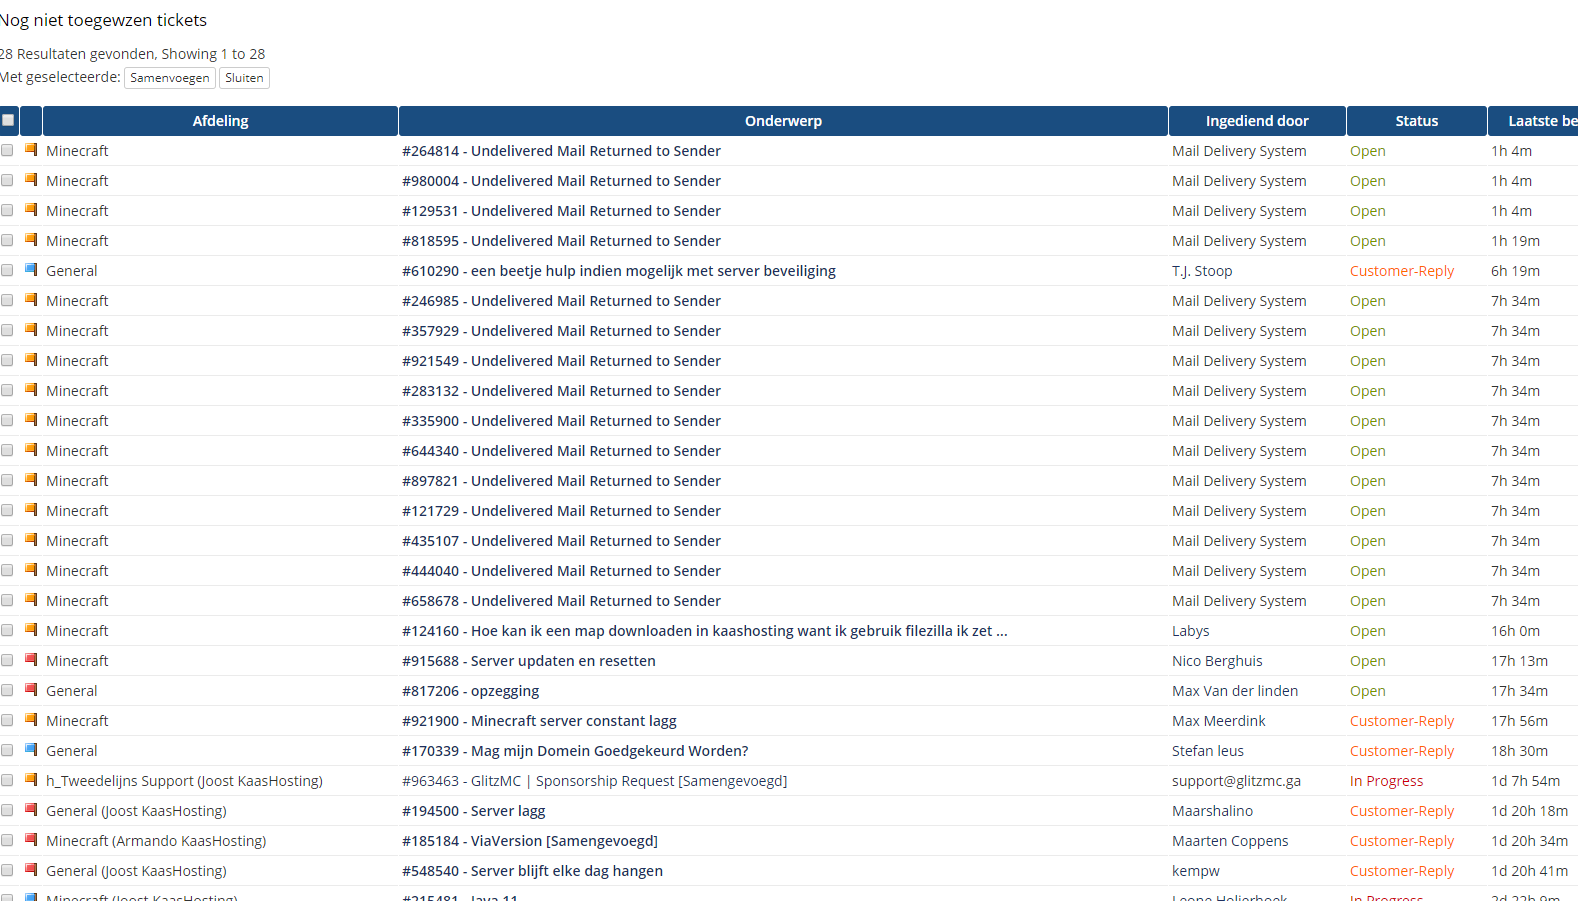Viewport: 1578px width, 901px height.
Task: Click the blue flag icon for ticket #610290
Action: (31, 270)
